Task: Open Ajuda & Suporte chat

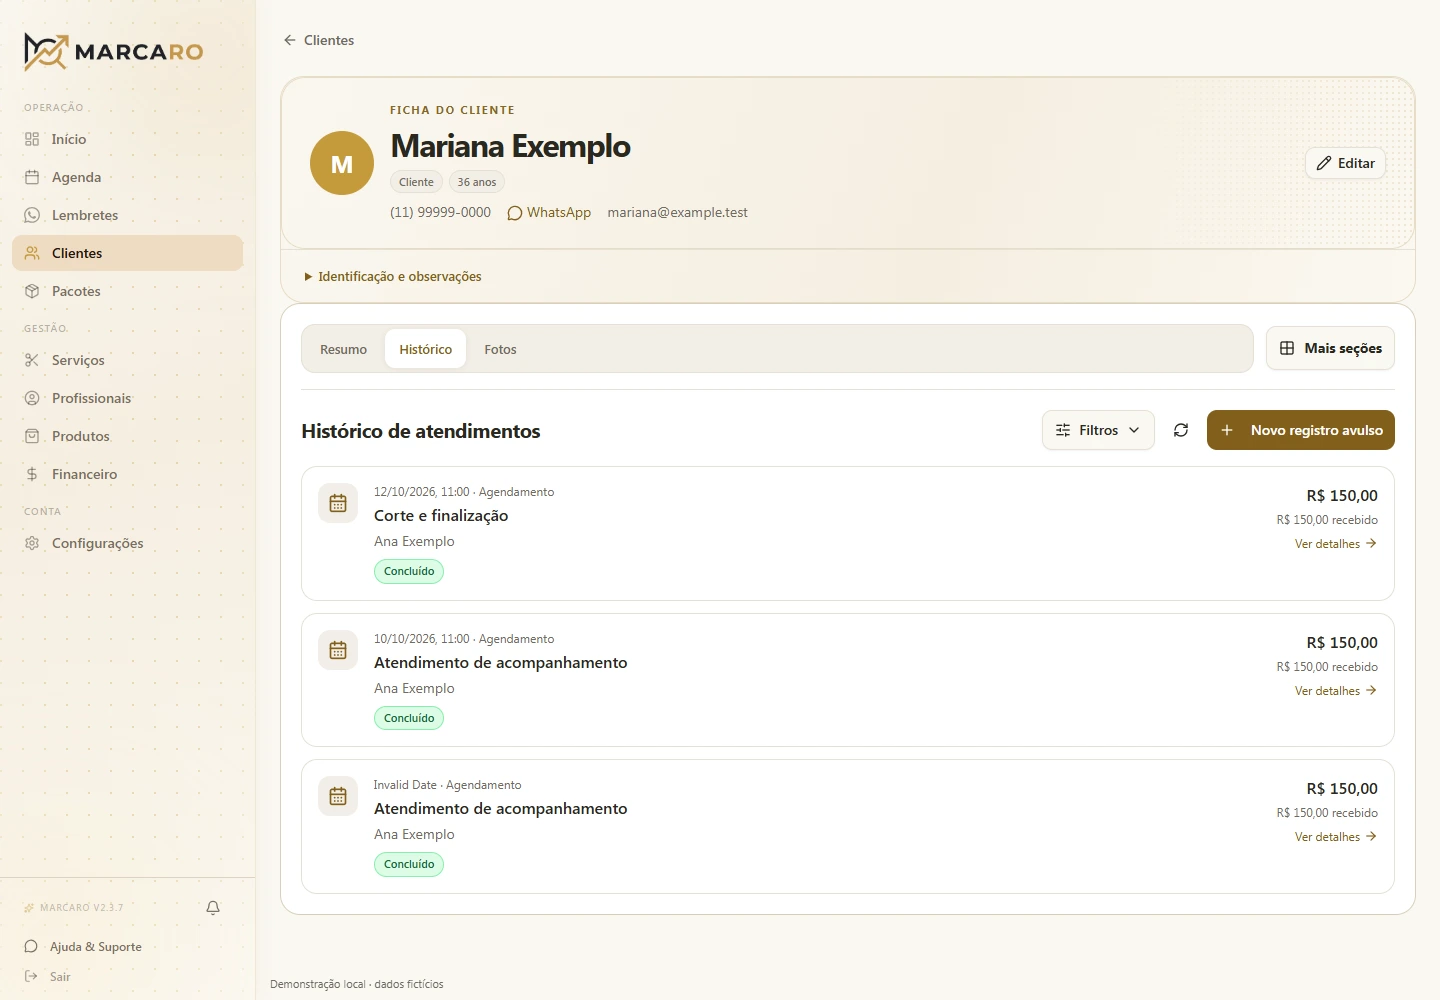Action: [x=84, y=947]
